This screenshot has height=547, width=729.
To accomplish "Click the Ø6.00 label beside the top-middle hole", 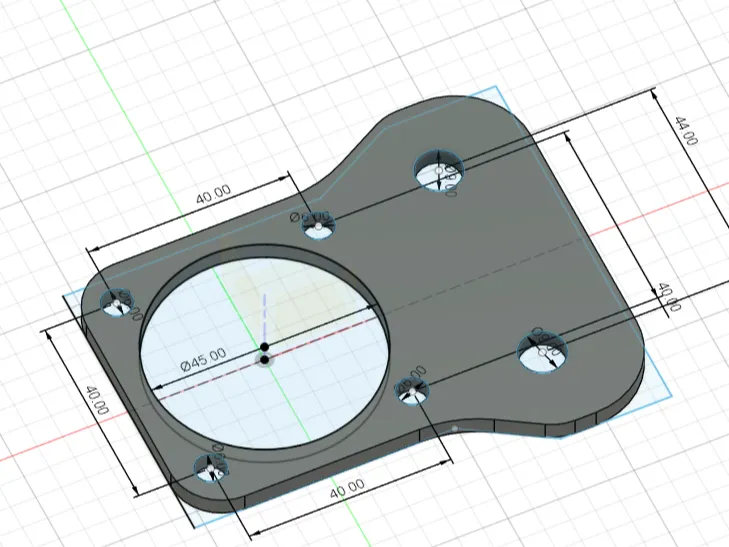I will pyautogui.click(x=310, y=217).
